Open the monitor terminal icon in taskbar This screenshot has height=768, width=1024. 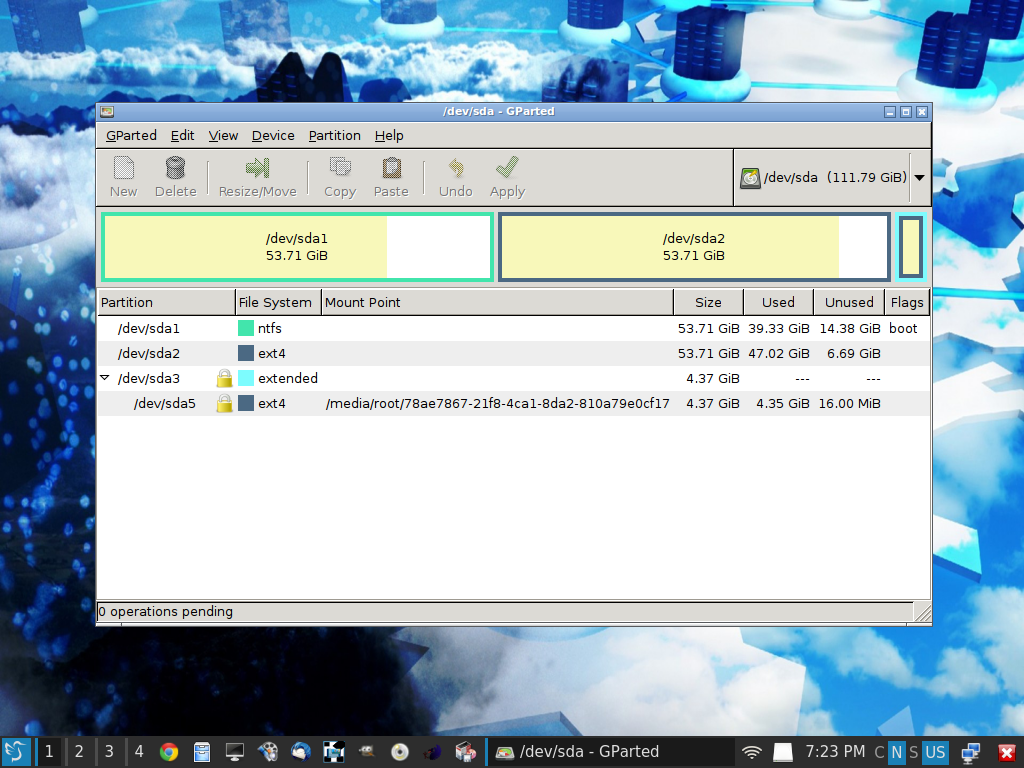[x=234, y=752]
